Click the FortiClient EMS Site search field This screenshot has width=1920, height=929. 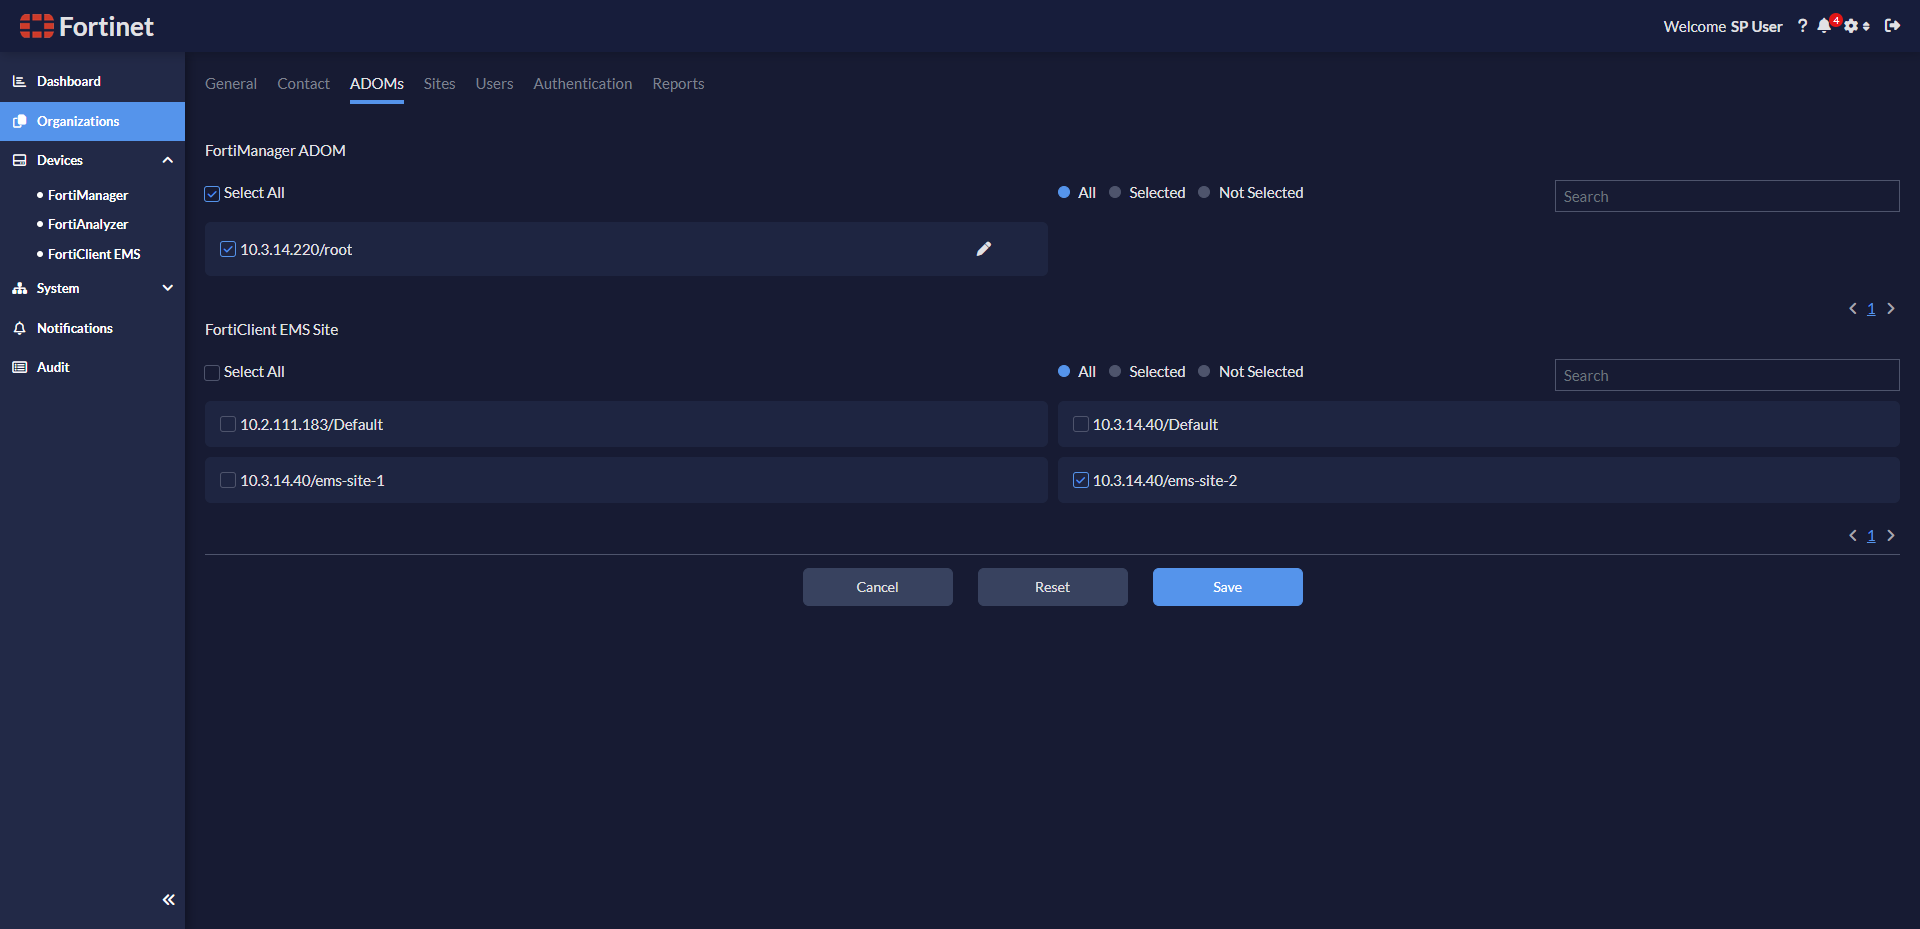pyautogui.click(x=1725, y=374)
